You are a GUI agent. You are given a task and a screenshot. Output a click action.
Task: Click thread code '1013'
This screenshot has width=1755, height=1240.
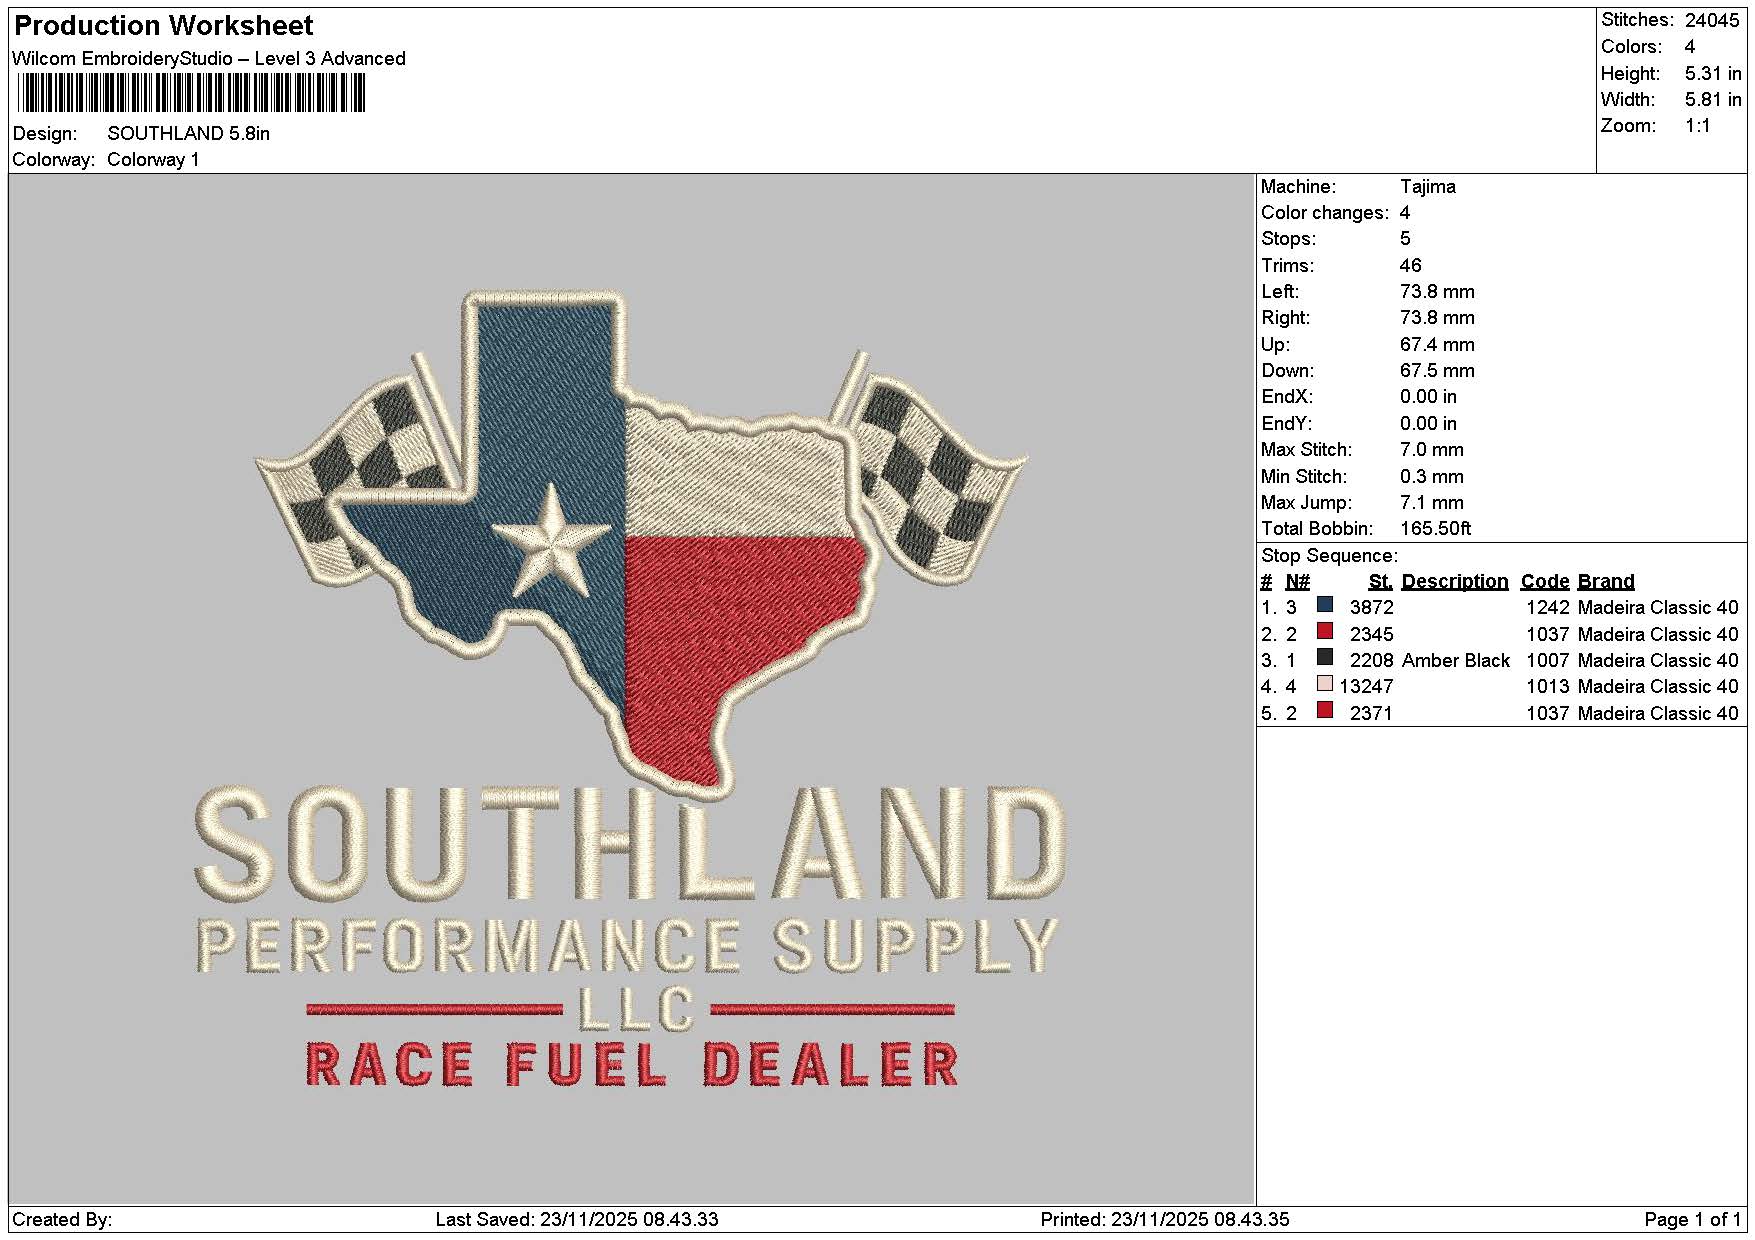pos(1548,687)
